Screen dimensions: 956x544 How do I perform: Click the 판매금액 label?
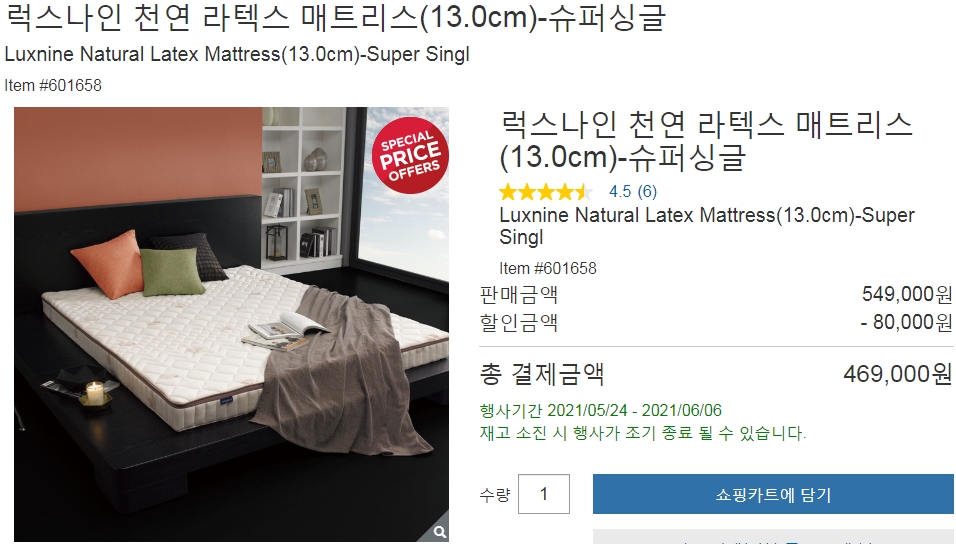519,295
